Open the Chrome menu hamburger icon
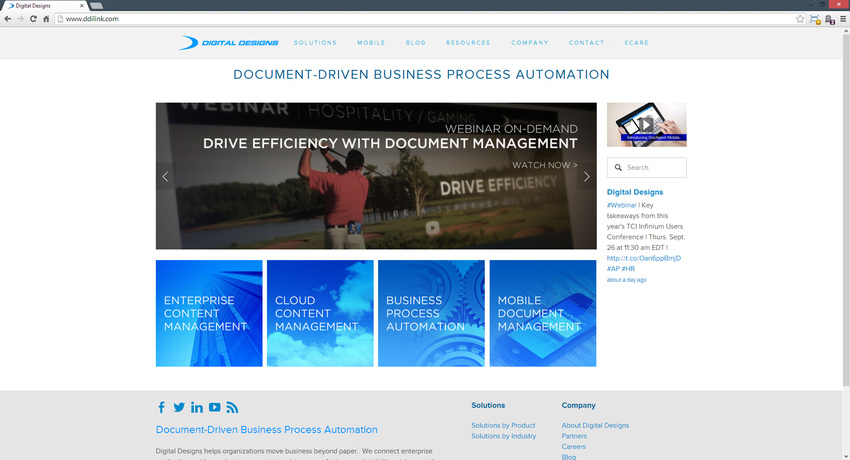850x460 pixels. [x=843, y=19]
